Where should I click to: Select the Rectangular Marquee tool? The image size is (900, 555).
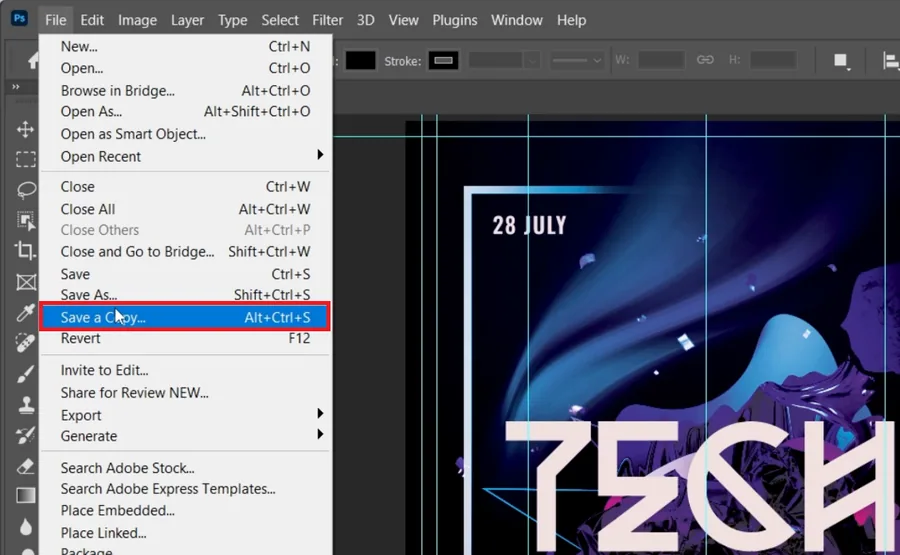25,159
